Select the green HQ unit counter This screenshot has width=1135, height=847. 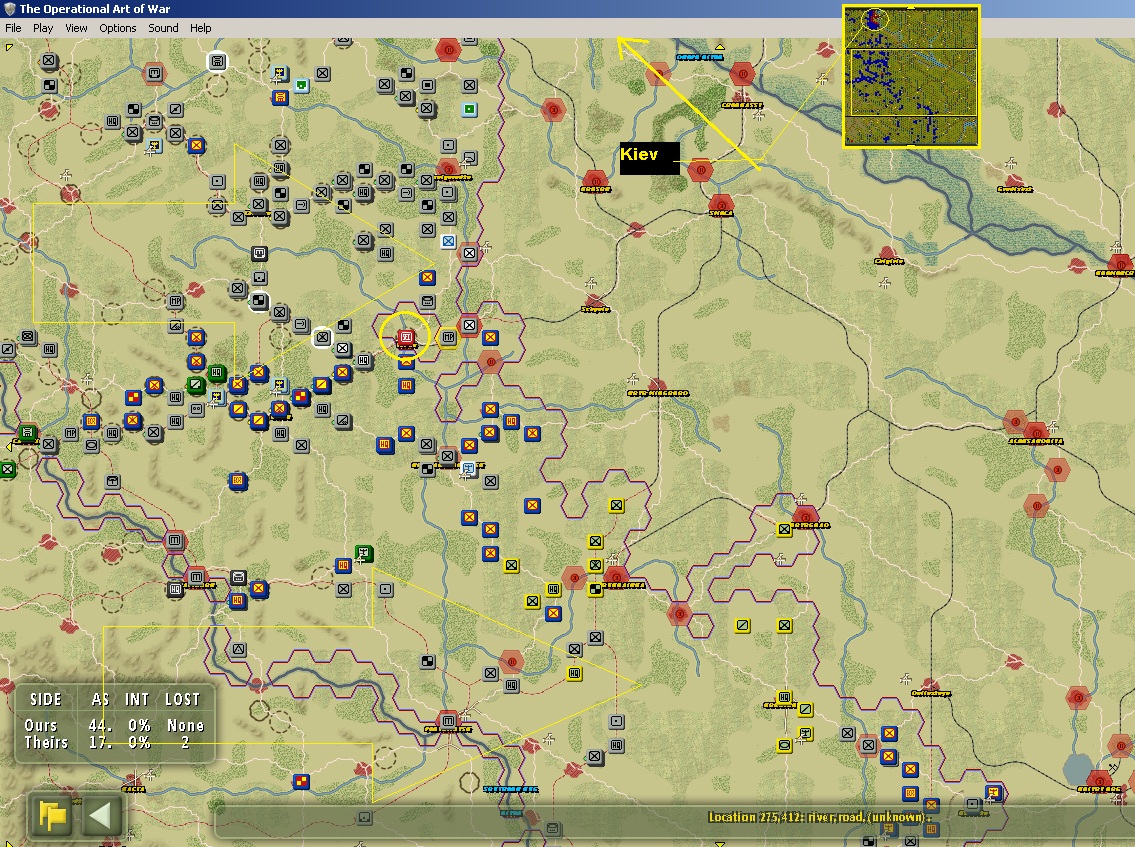click(x=216, y=372)
